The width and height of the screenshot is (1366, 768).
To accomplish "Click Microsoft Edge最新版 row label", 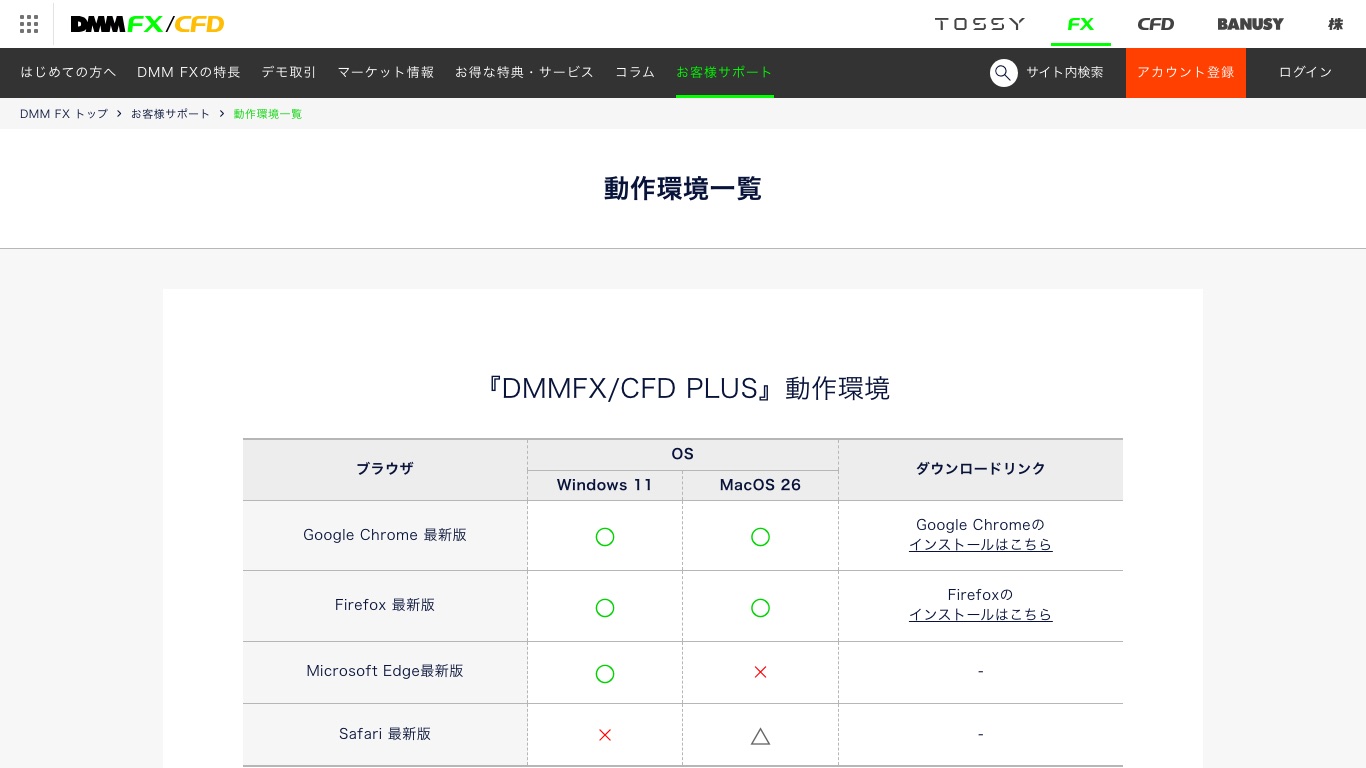I will pyautogui.click(x=385, y=671).
